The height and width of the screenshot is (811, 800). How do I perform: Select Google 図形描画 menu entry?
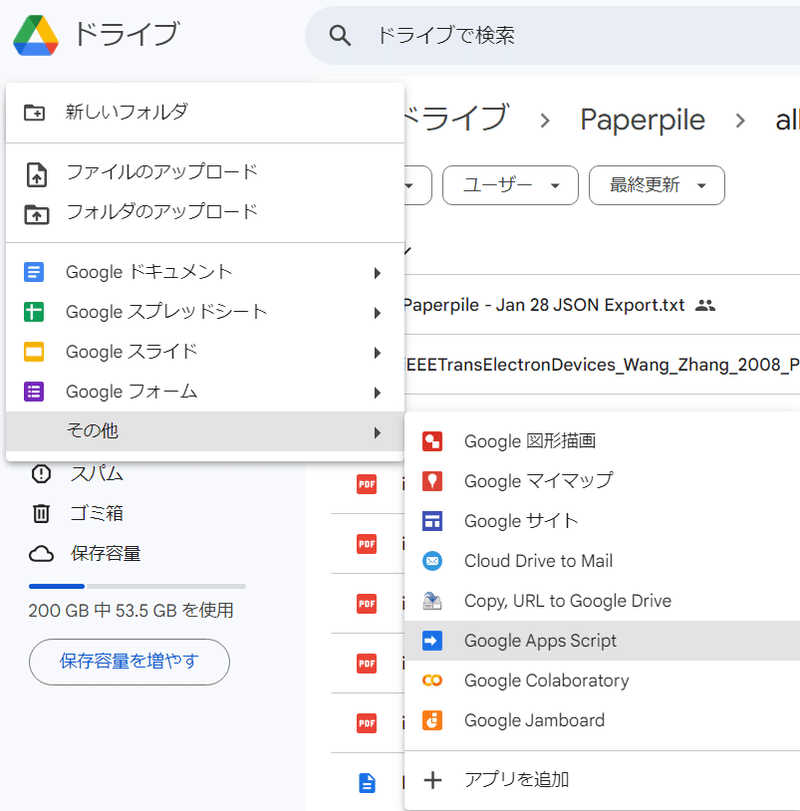click(602, 441)
